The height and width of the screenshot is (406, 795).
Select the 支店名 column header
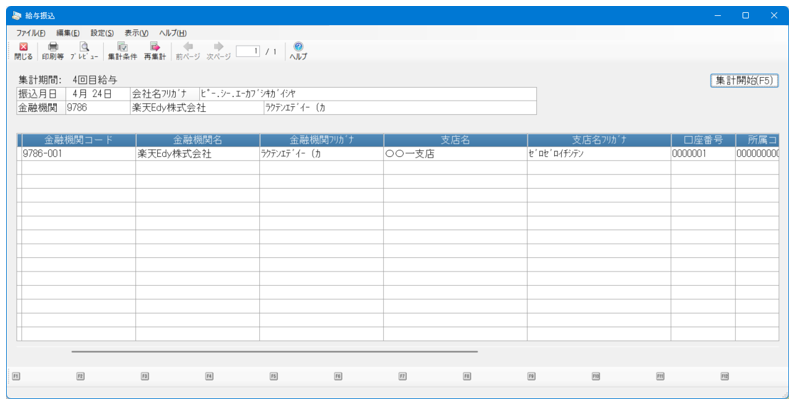[455, 140]
